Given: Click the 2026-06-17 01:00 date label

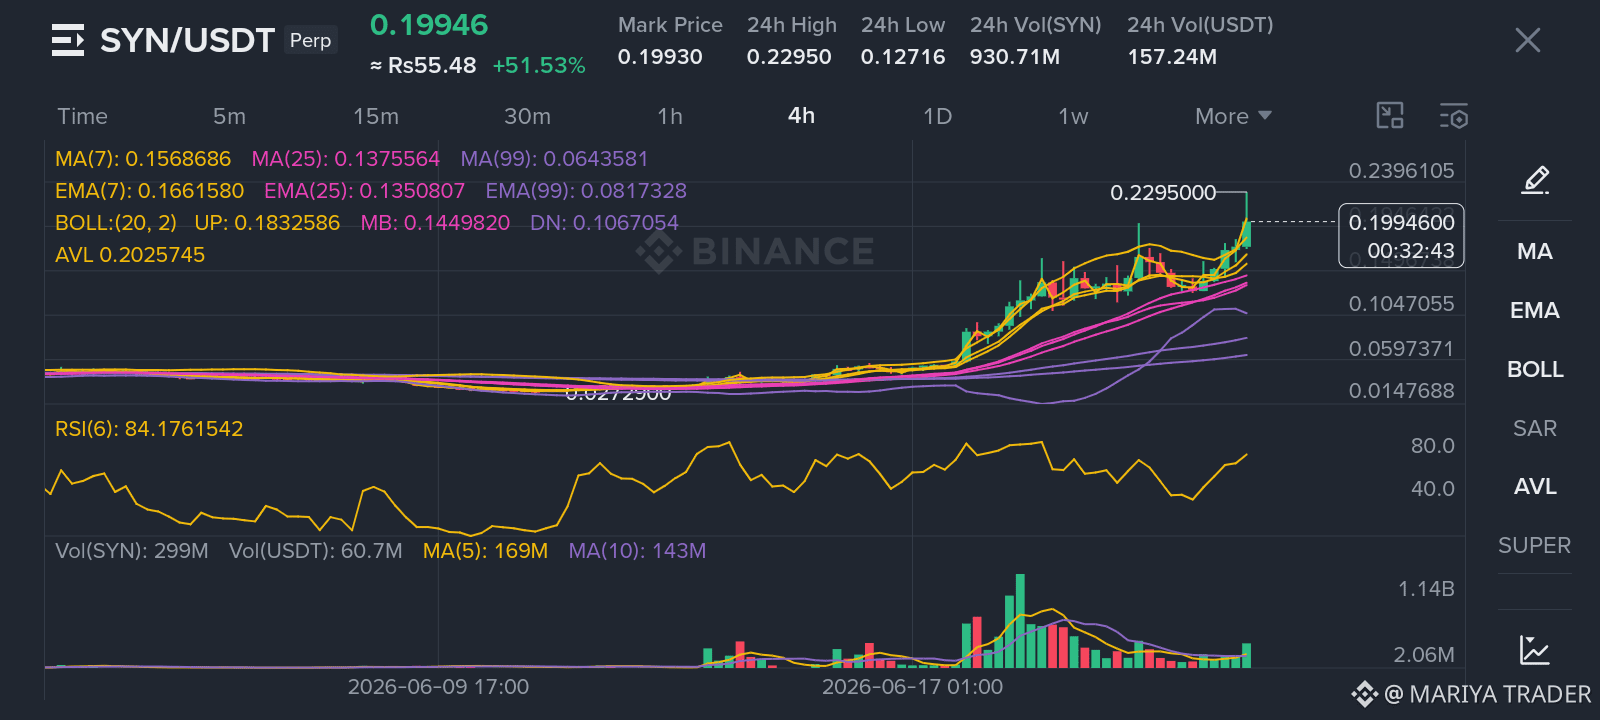Looking at the screenshot, I should (x=912, y=687).
